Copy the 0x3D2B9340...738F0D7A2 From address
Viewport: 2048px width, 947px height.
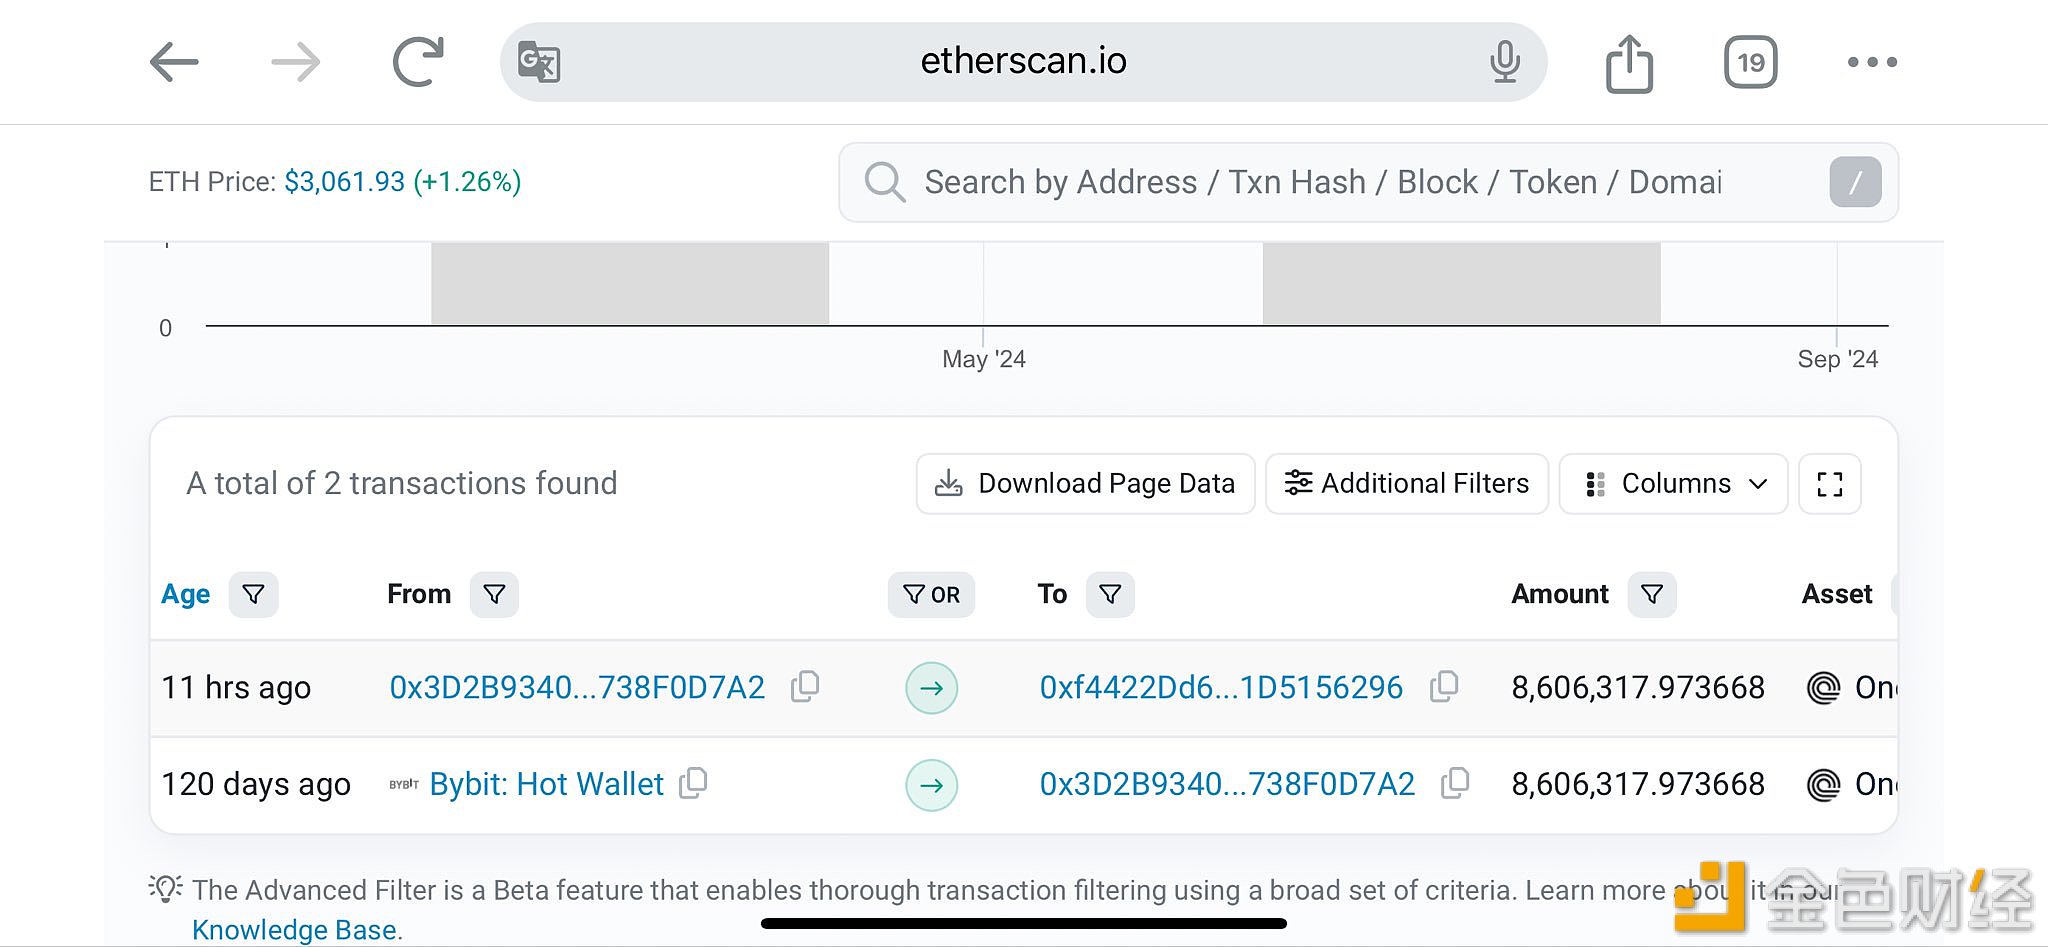pos(805,686)
